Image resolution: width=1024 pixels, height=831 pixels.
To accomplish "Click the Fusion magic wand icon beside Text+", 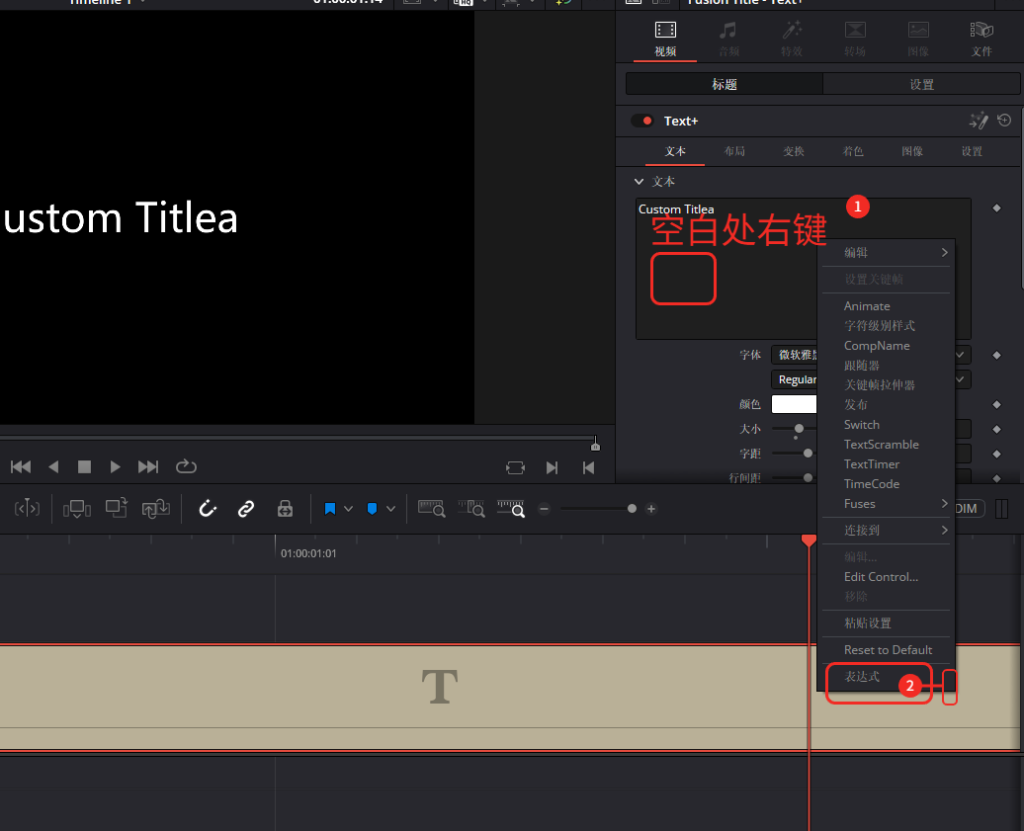I will point(978,121).
